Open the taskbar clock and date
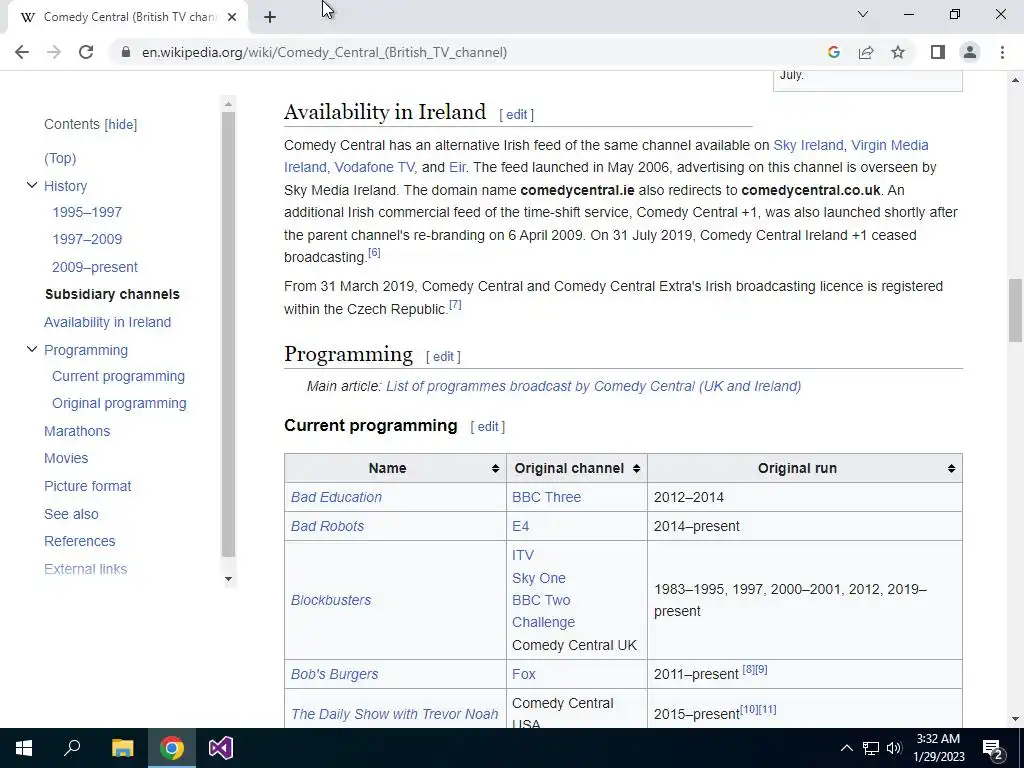The image size is (1024, 768). click(938, 748)
